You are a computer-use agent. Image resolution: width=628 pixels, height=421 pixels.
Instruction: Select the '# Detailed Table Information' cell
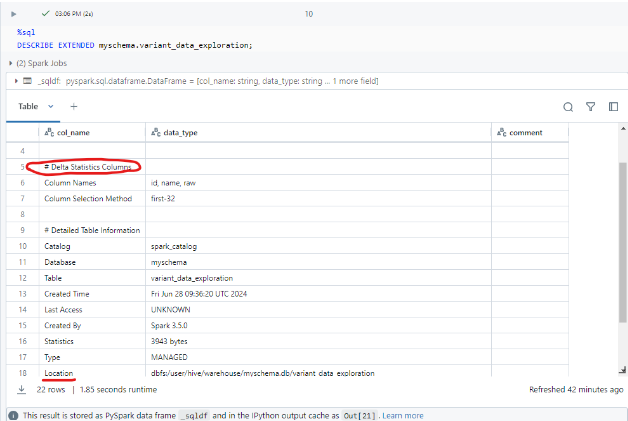click(x=92, y=230)
